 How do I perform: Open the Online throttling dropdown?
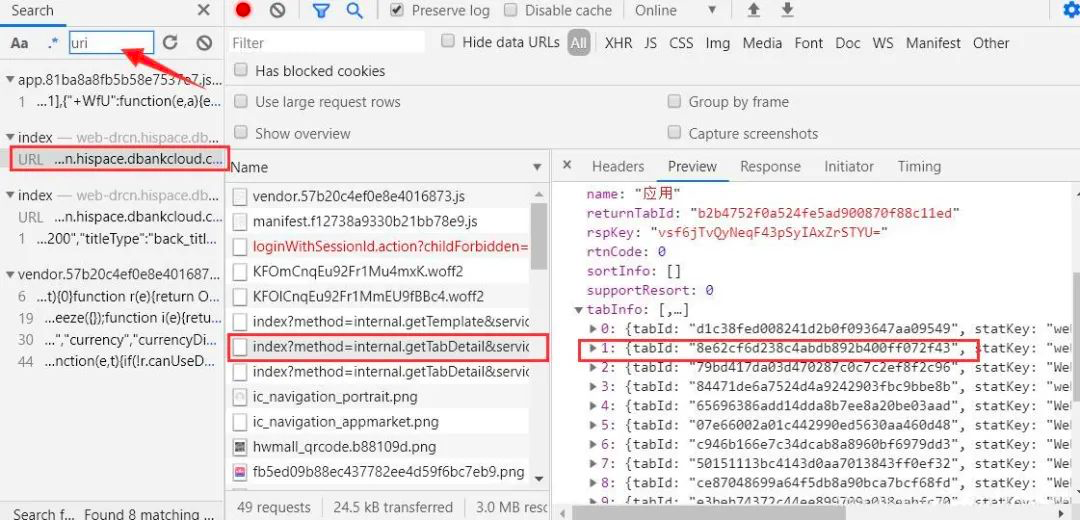[676, 10]
